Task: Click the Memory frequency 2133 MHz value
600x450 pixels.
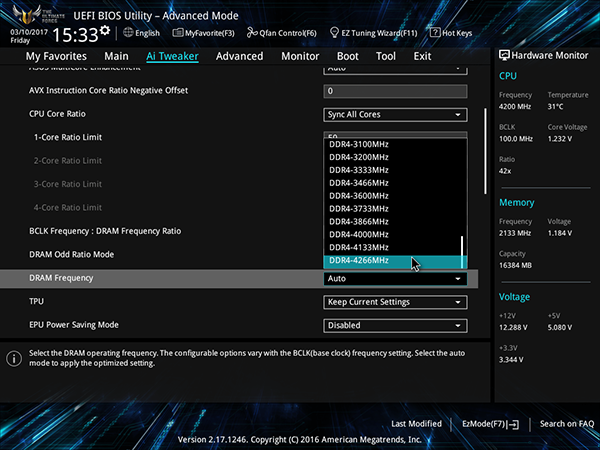Action: (515, 233)
